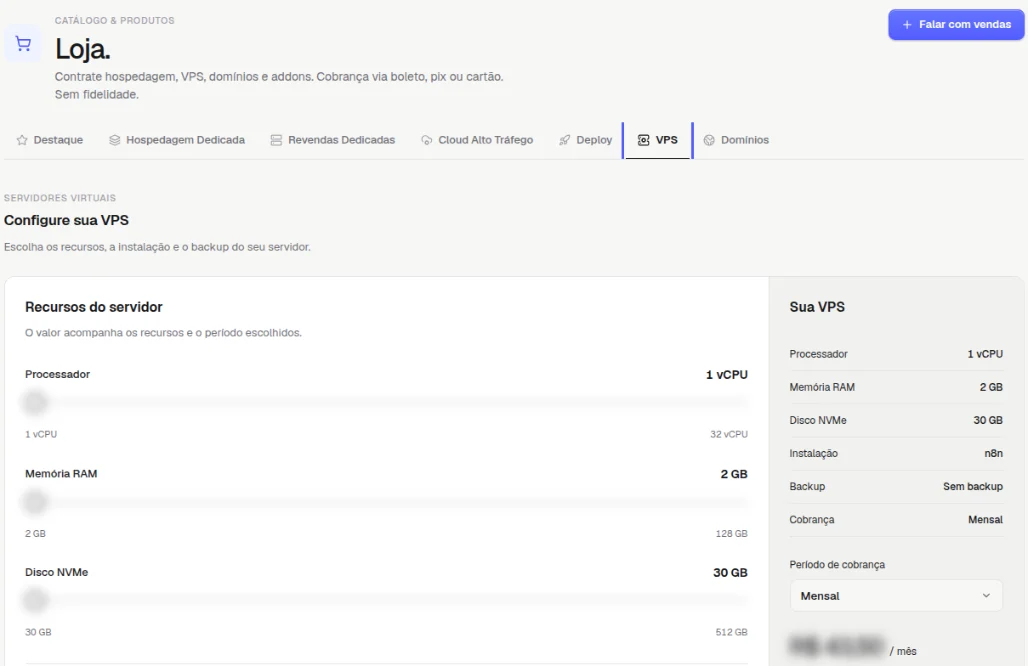Click the 'Sua VPS' summary heading
Viewport: 1028px width, 666px height.
(x=817, y=307)
